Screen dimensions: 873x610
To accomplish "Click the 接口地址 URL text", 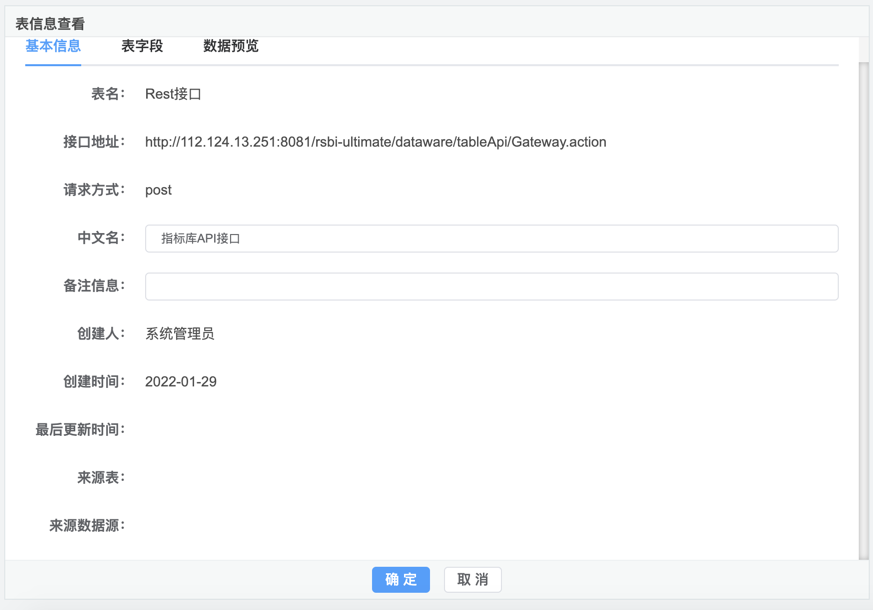I will pyautogui.click(x=375, y=142).
